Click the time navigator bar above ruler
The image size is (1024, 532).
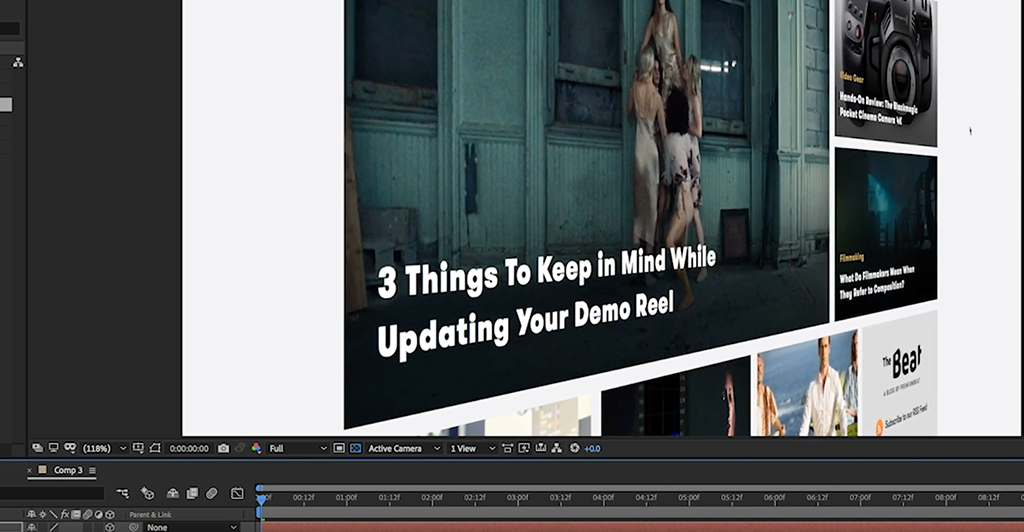(640, 488)
